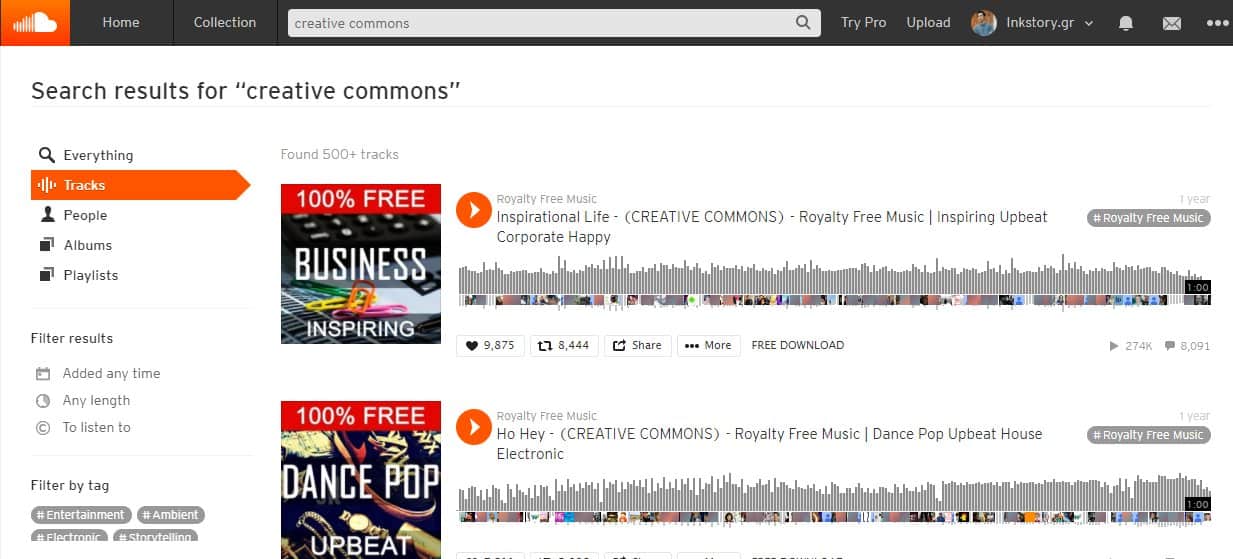Open Inkstory.gr profile dropdown
1233x559 pixels.
(1033, 23)
